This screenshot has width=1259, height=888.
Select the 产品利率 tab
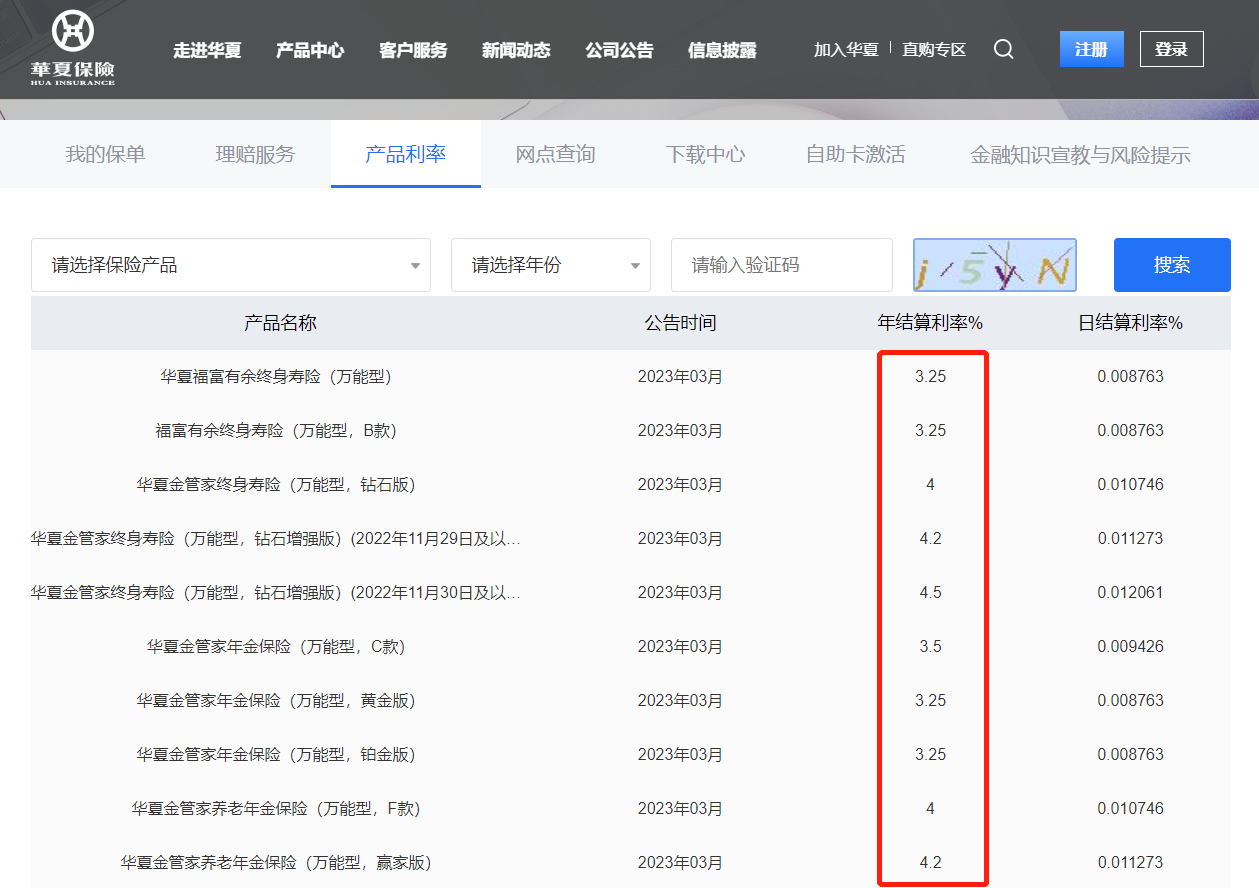click(406, 154)
